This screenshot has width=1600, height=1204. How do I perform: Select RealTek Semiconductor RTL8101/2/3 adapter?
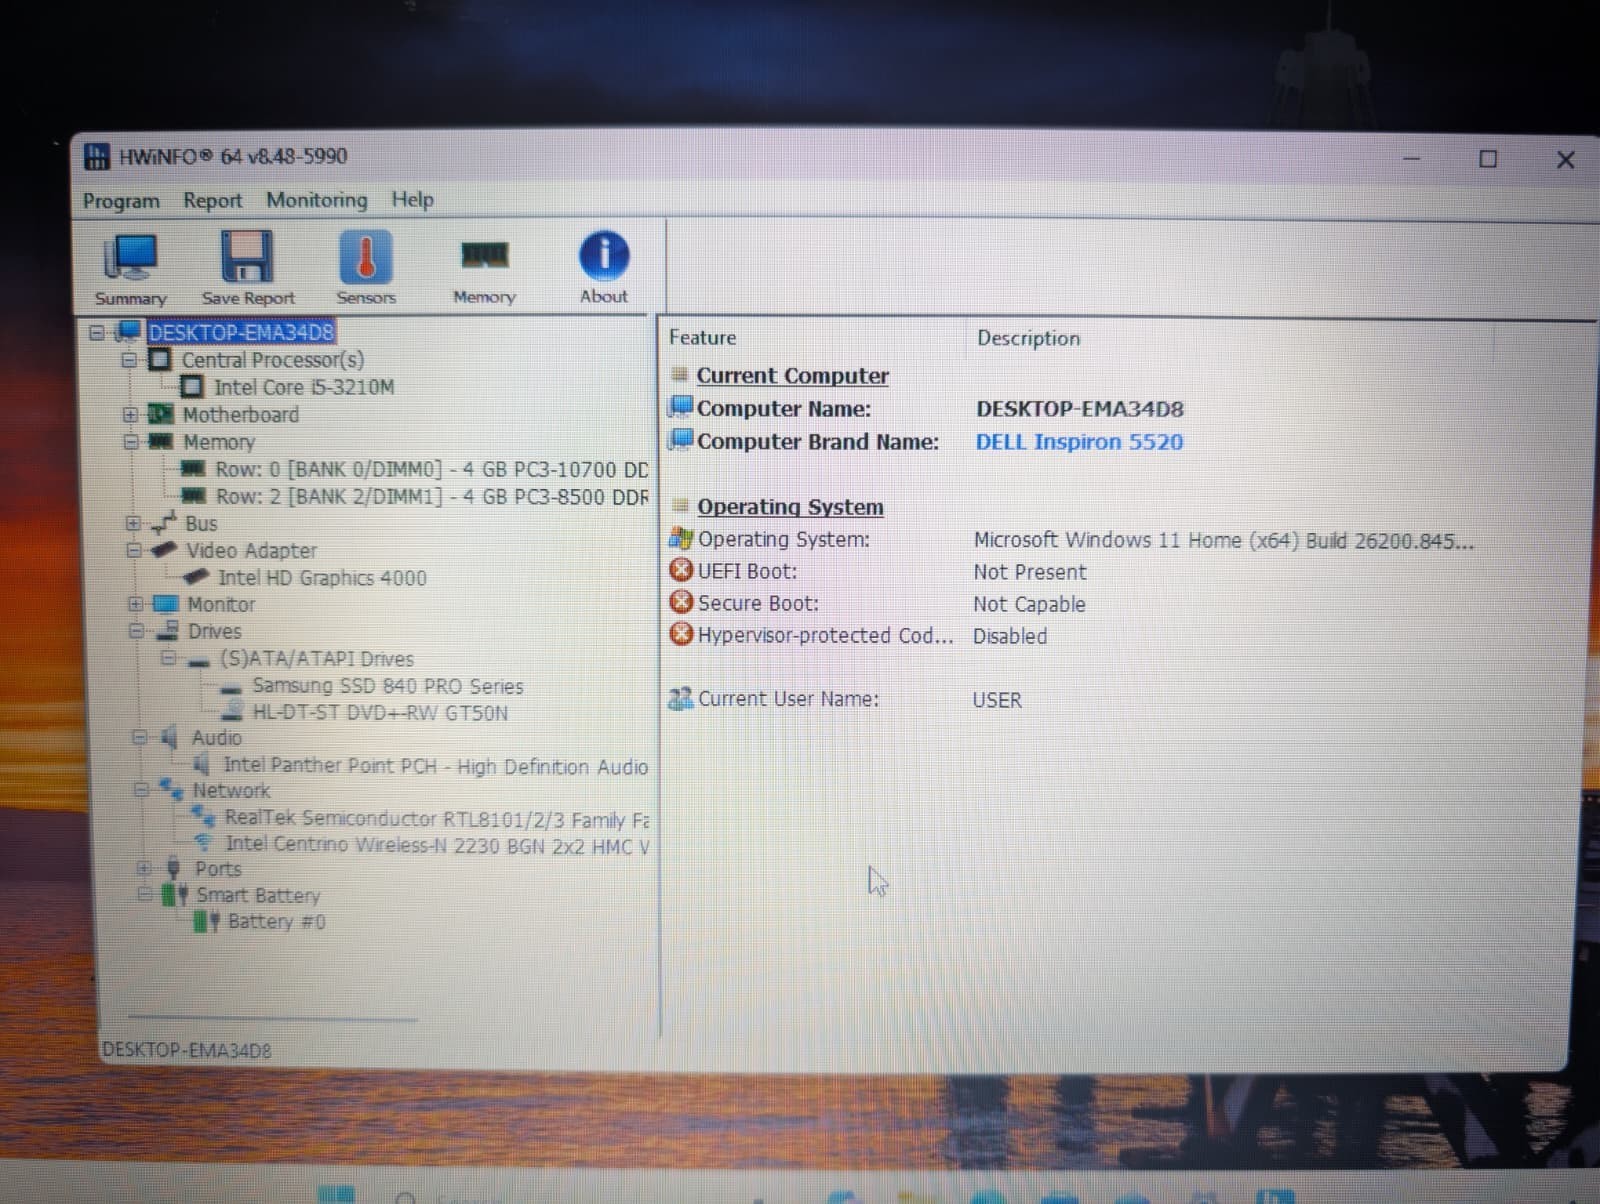(437, 819)
